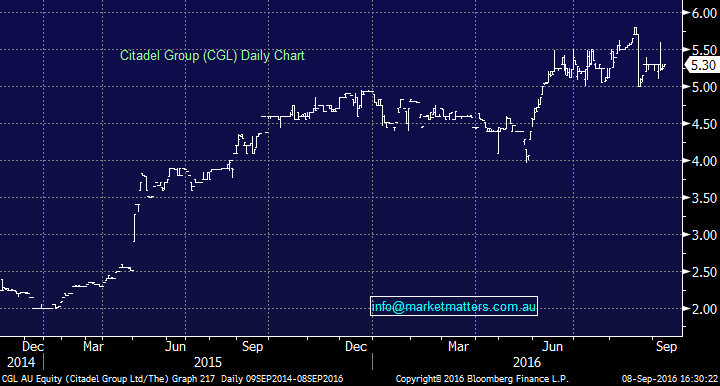Click the final Sep label at axis end
720x386 pixels.
tap(666, 346)
